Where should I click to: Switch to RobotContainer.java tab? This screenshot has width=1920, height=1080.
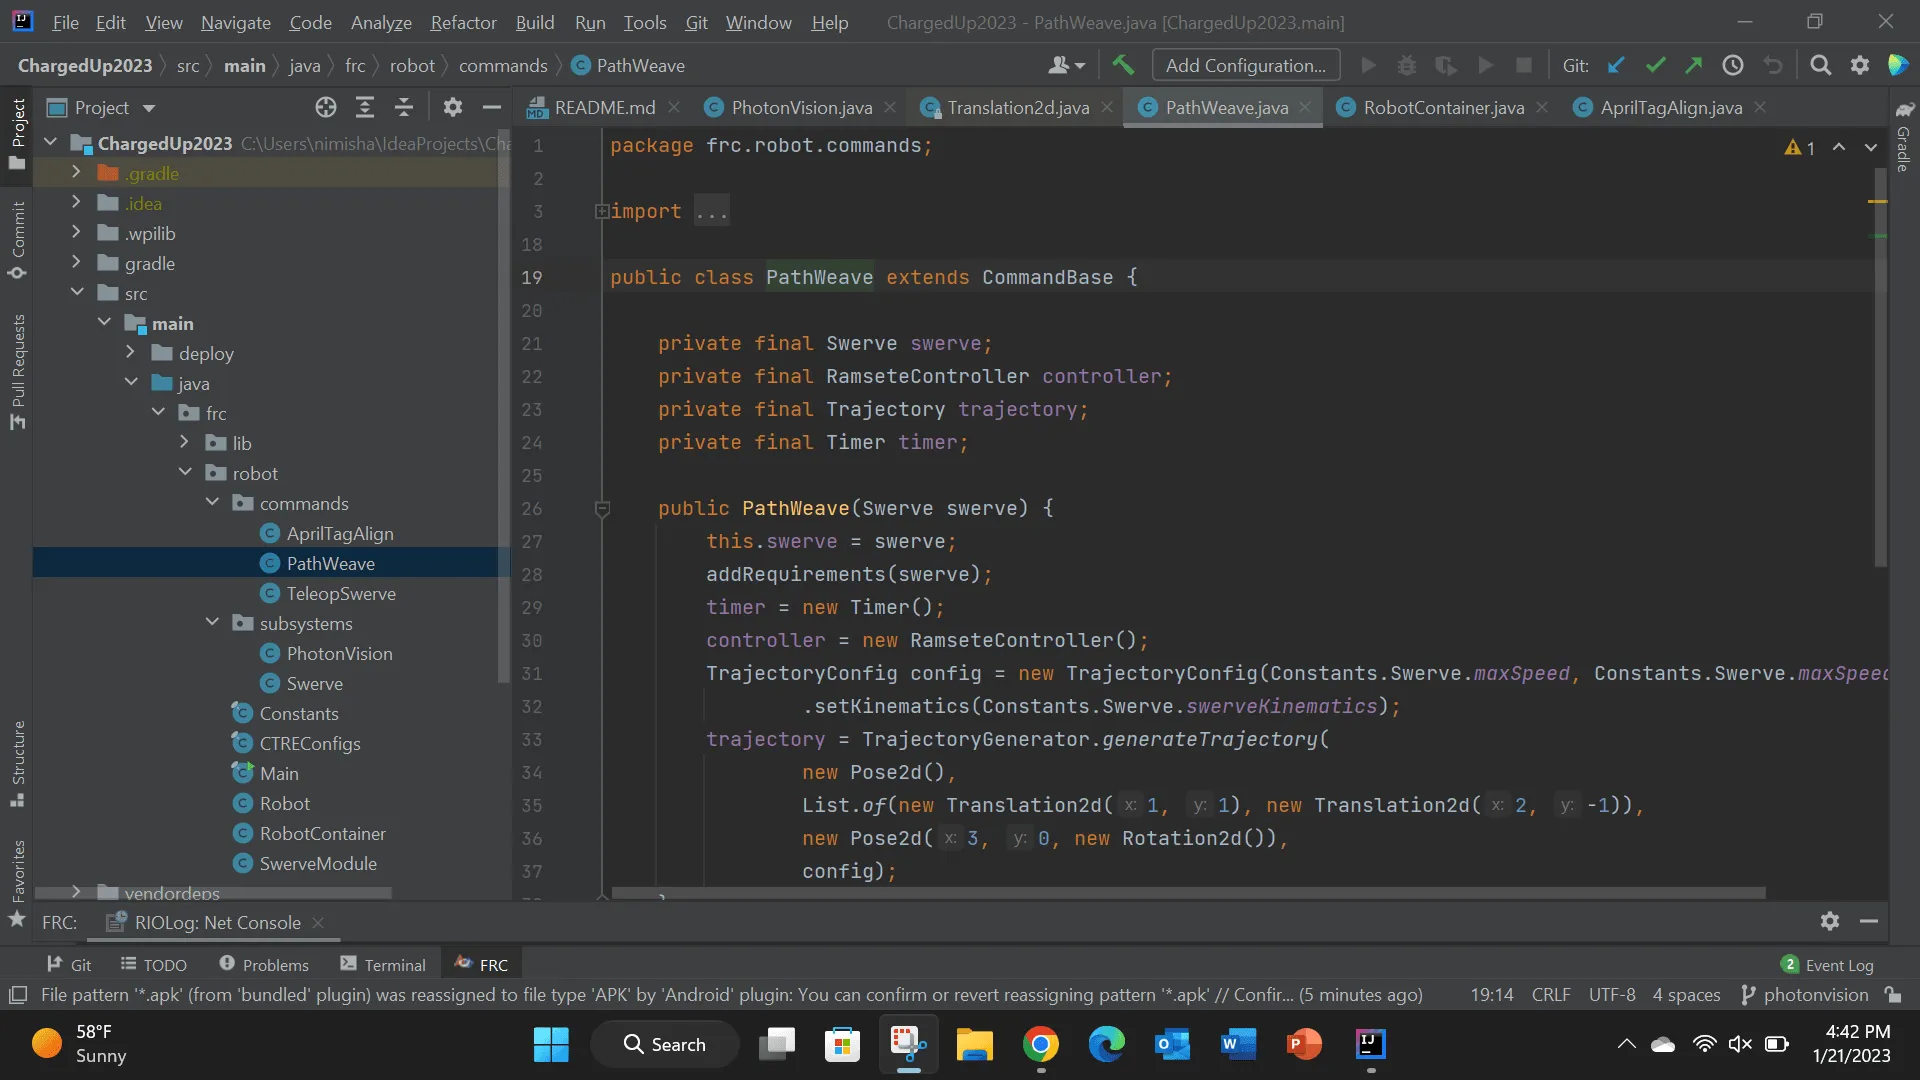pos(1443,108)
